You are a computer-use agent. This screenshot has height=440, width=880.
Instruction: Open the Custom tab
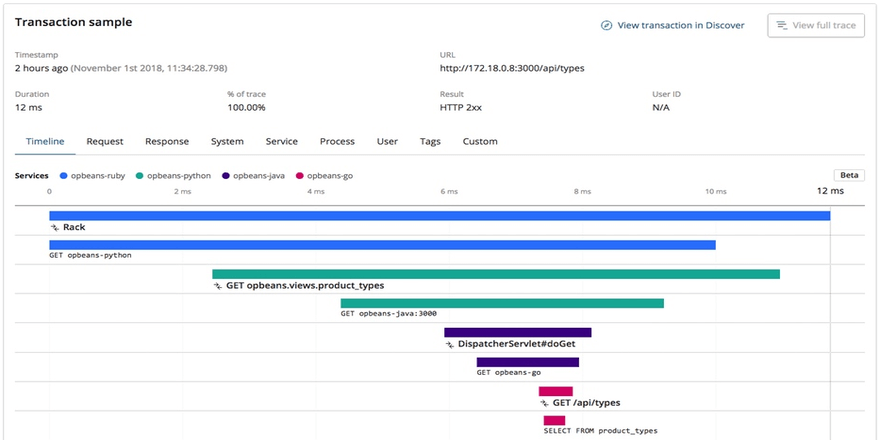480,142
